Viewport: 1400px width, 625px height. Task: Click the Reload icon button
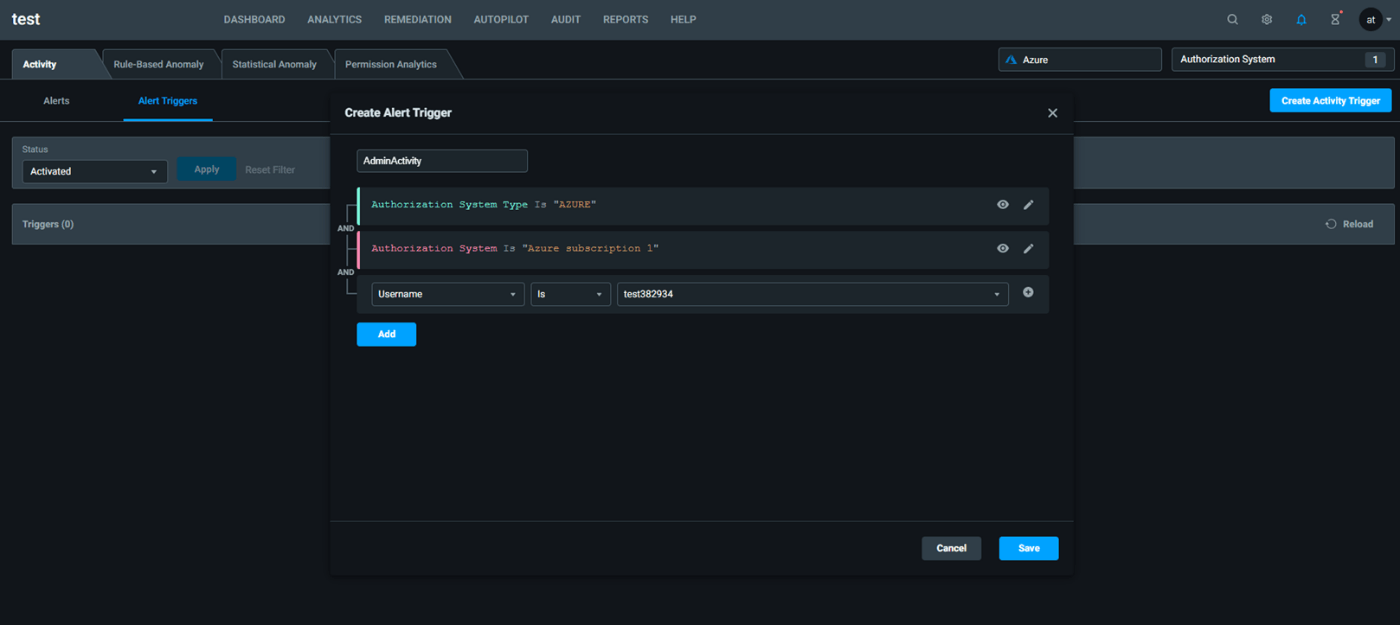pyautogui.click(x=1331, y=224)
